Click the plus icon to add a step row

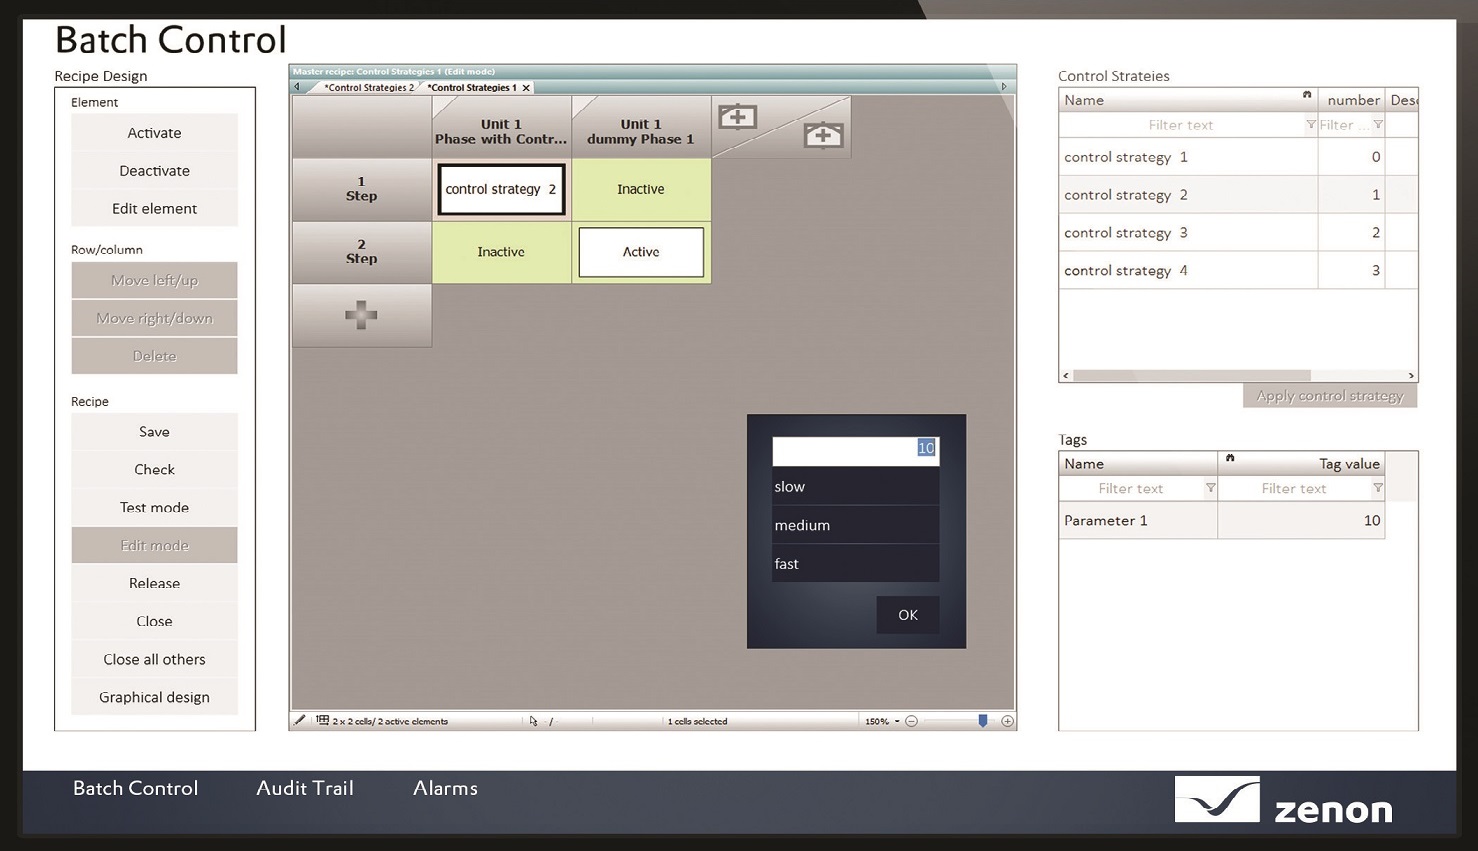(361, 315)
